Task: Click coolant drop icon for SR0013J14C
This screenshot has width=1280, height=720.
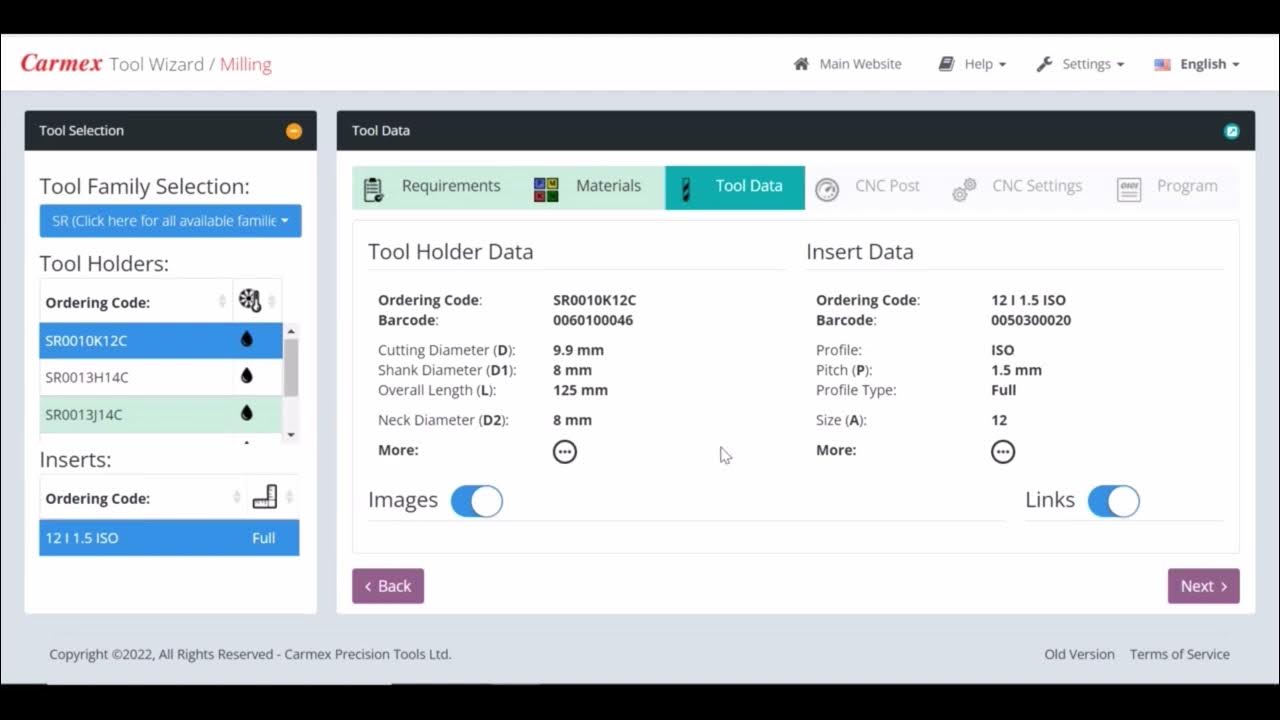Action: click(247, 414)
